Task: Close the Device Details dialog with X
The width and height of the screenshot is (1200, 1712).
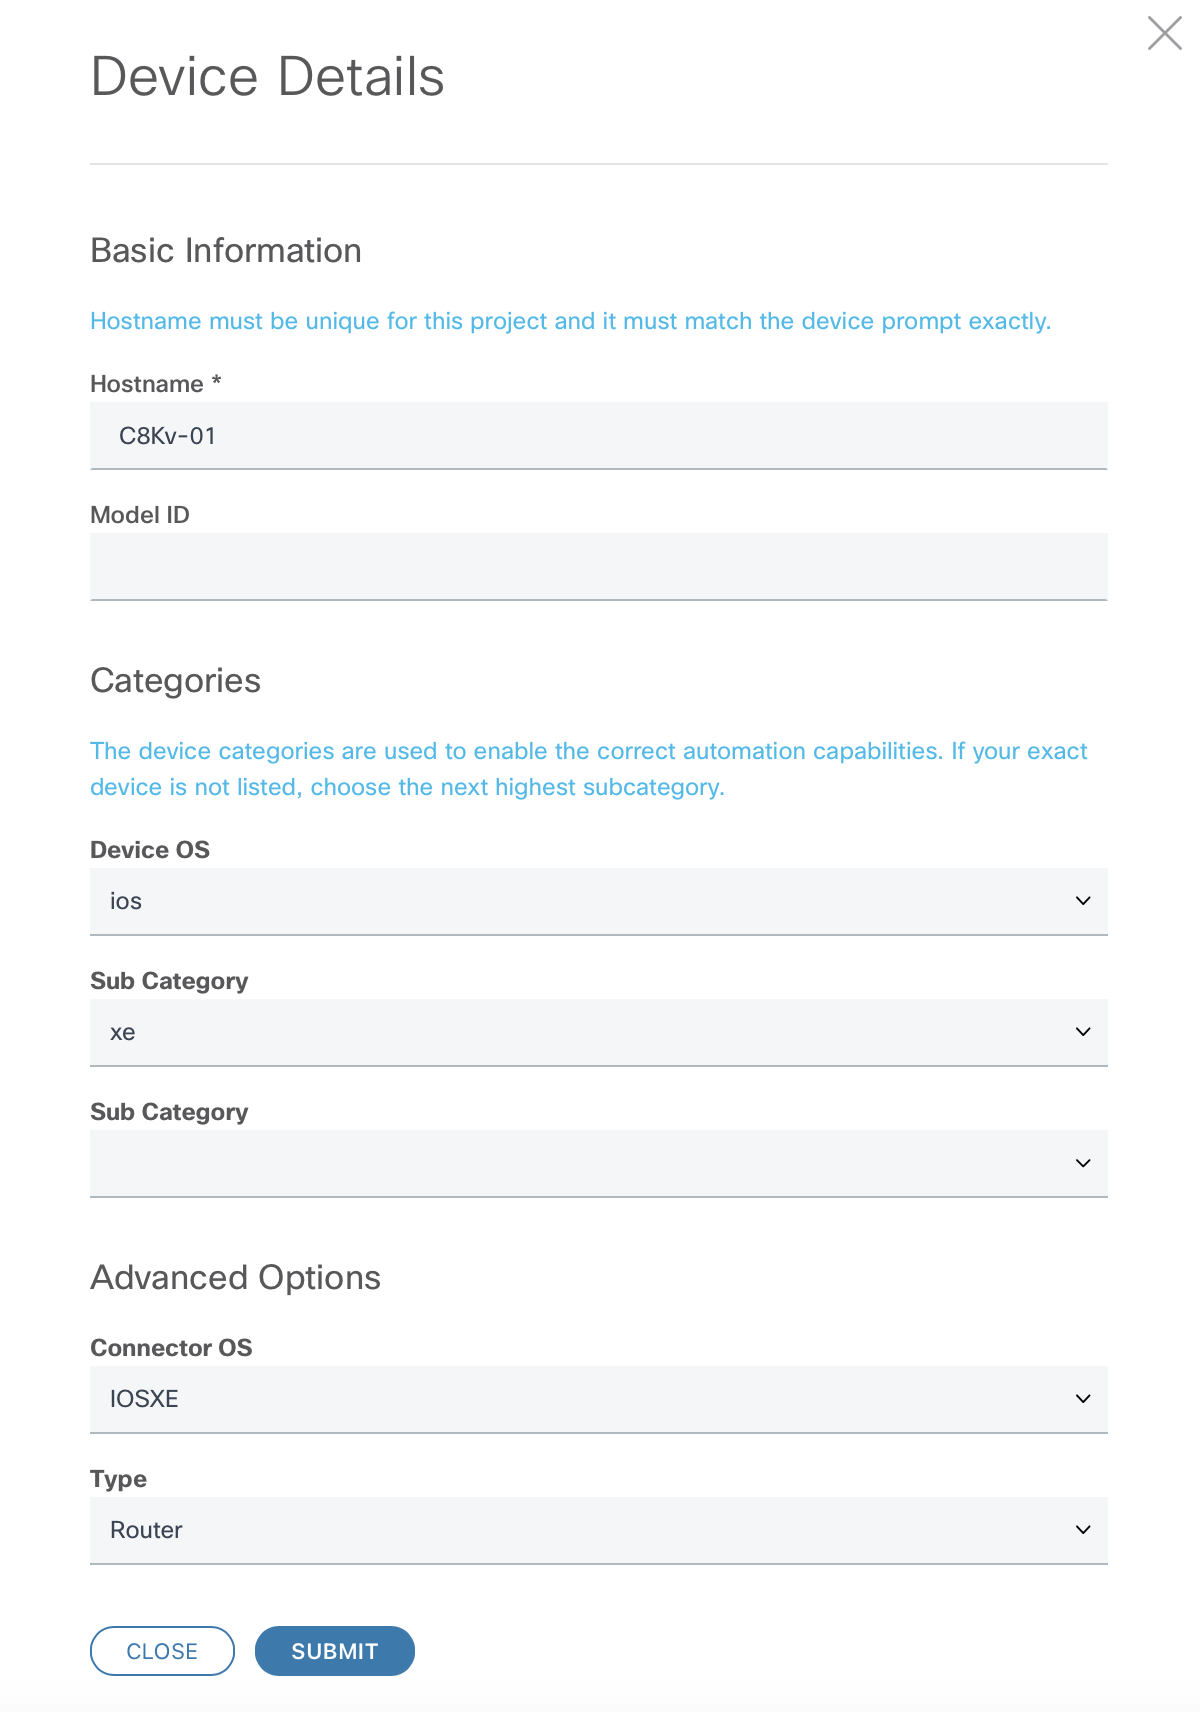Action: pyautogui.click(x=1164, y=33)
